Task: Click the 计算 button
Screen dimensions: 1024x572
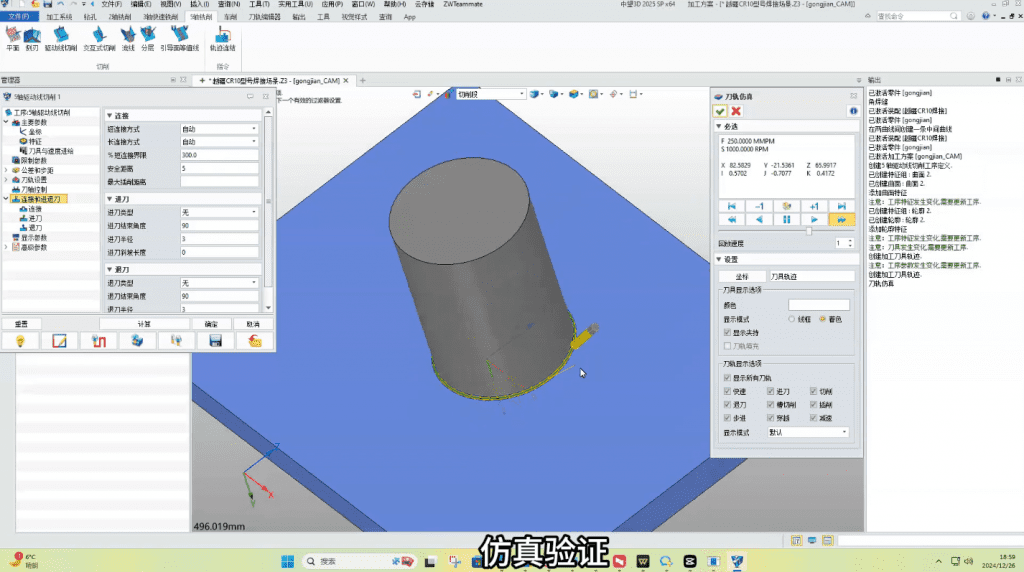Action: [x=143, y=324]
